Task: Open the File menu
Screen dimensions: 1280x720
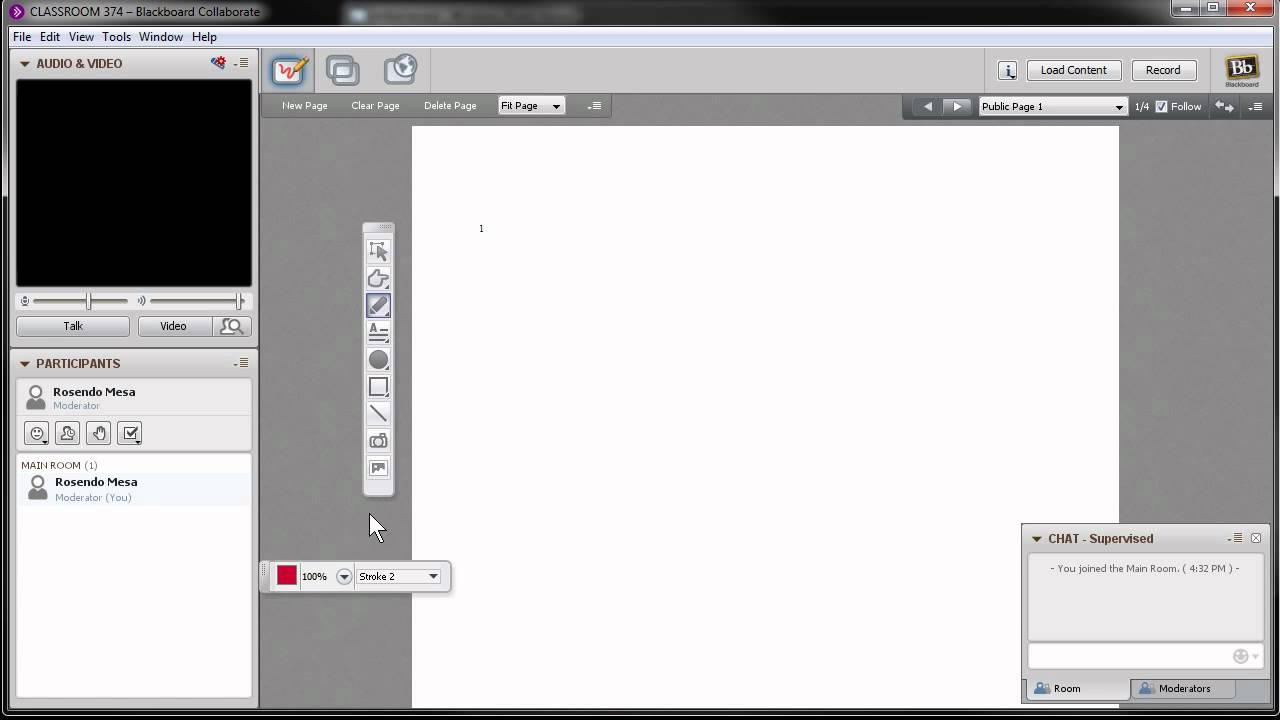Action: coord(22,37)
